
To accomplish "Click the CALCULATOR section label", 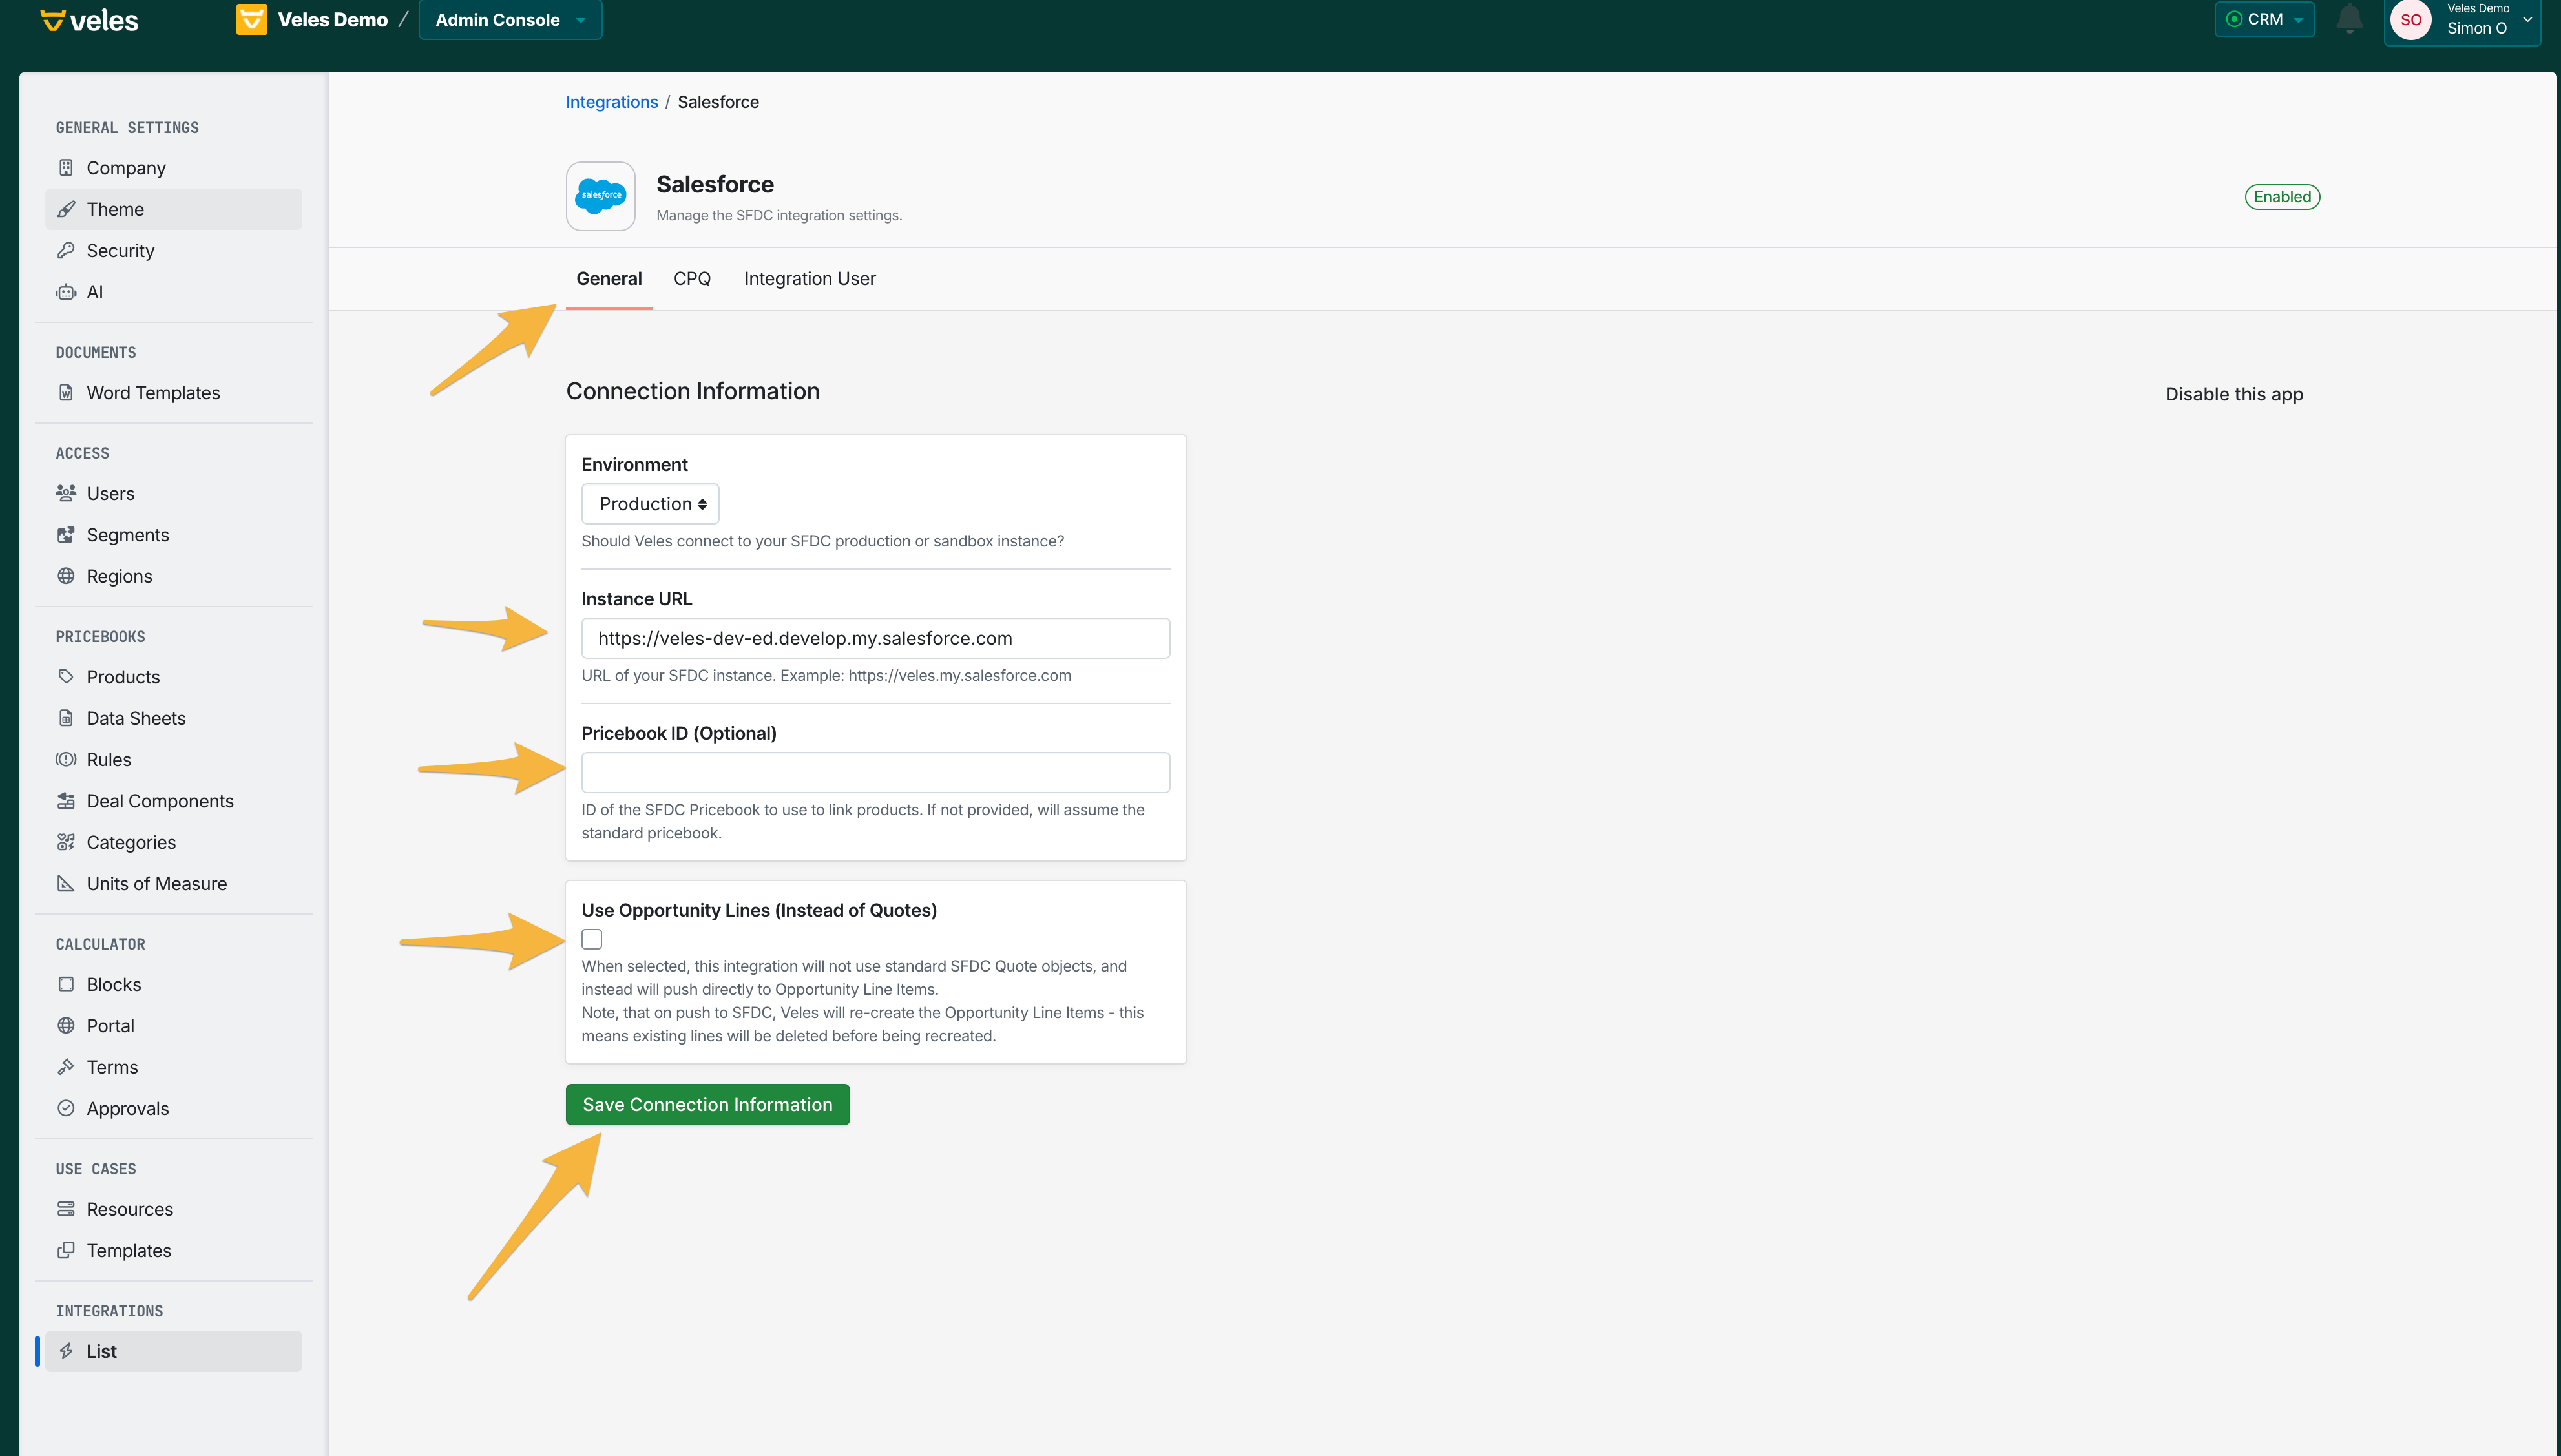I will click(x=100, y=944).
